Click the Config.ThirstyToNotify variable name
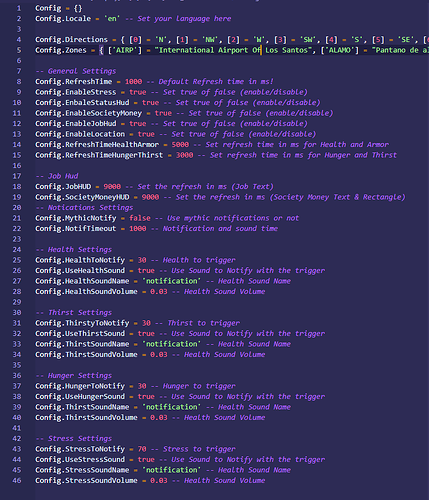The image size is (429, 500). 82,323
